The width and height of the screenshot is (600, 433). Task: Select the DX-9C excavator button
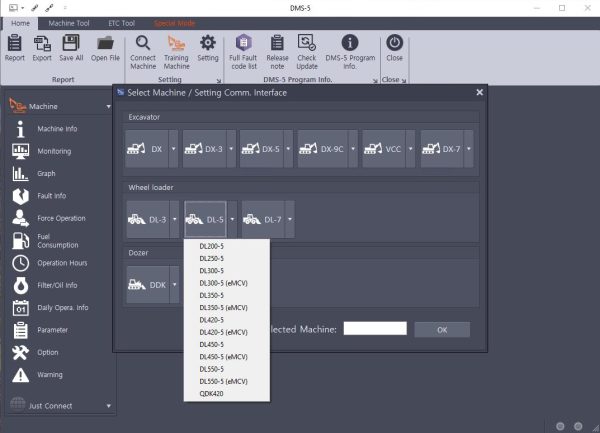tap(323, 149)
